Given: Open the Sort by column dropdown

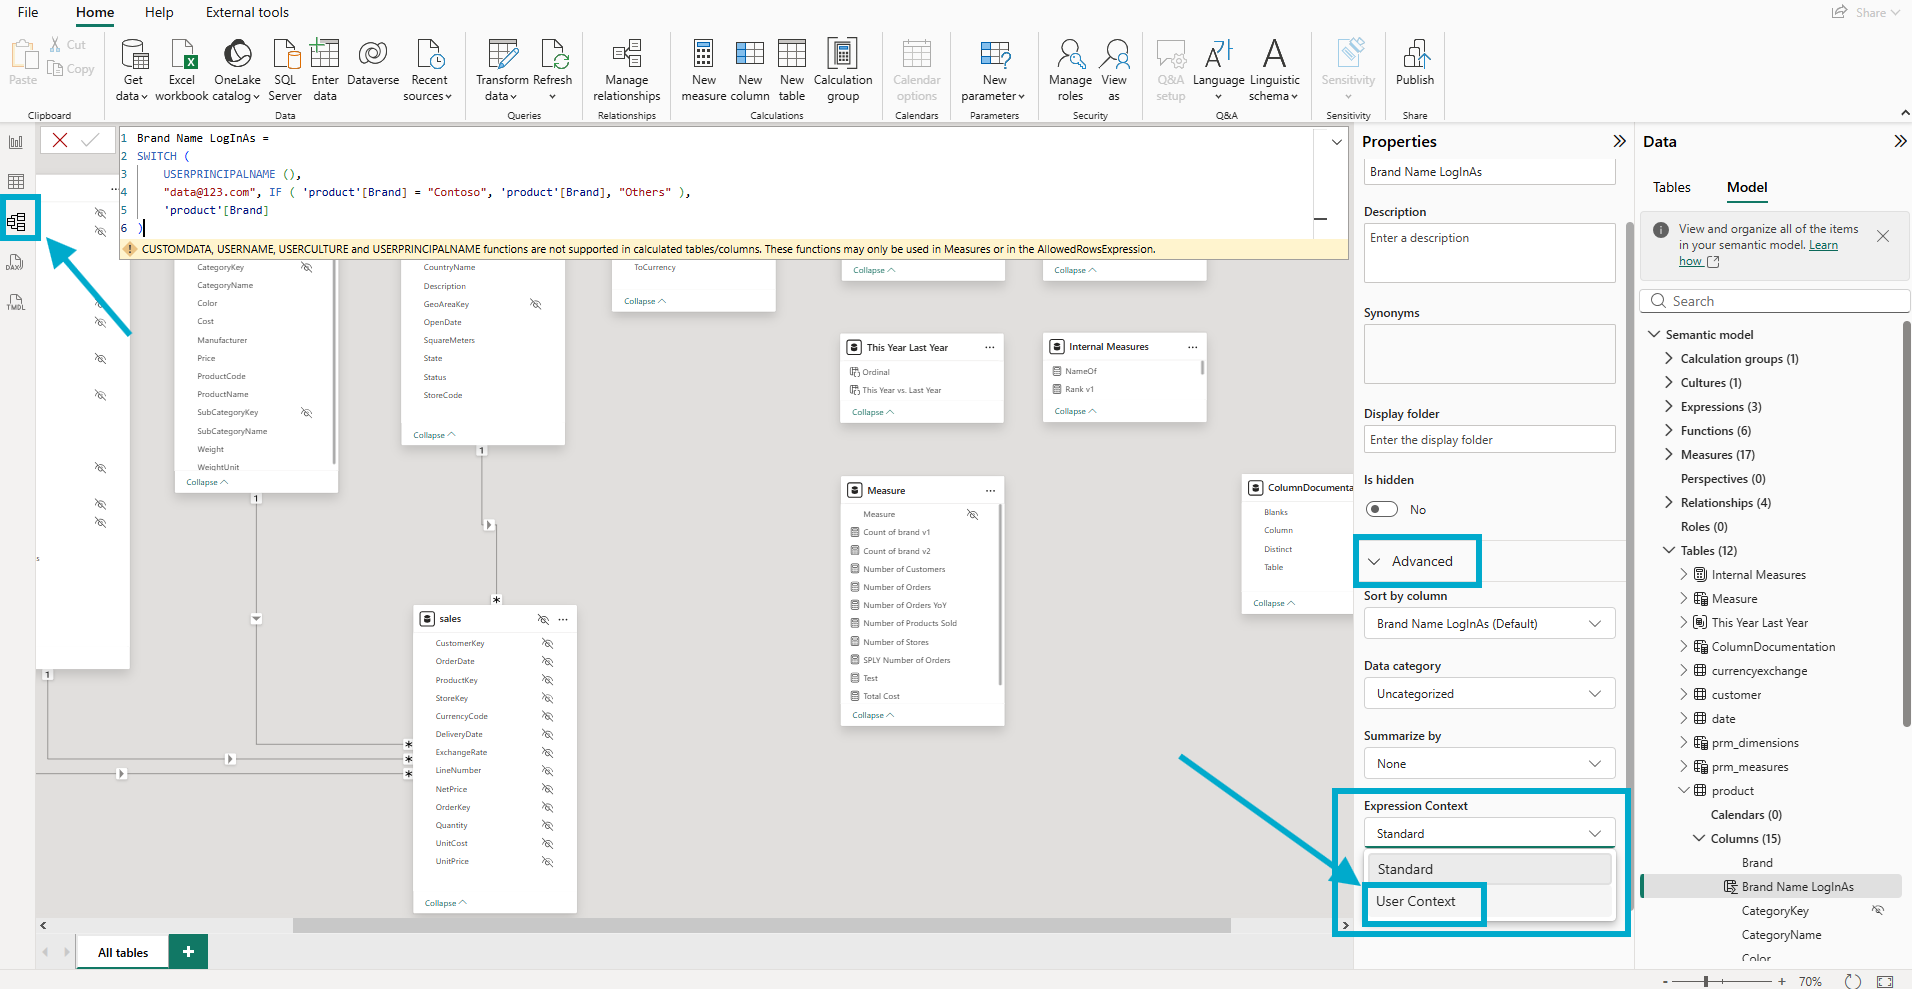Looking at the screenshot, I should (1489, 623).
